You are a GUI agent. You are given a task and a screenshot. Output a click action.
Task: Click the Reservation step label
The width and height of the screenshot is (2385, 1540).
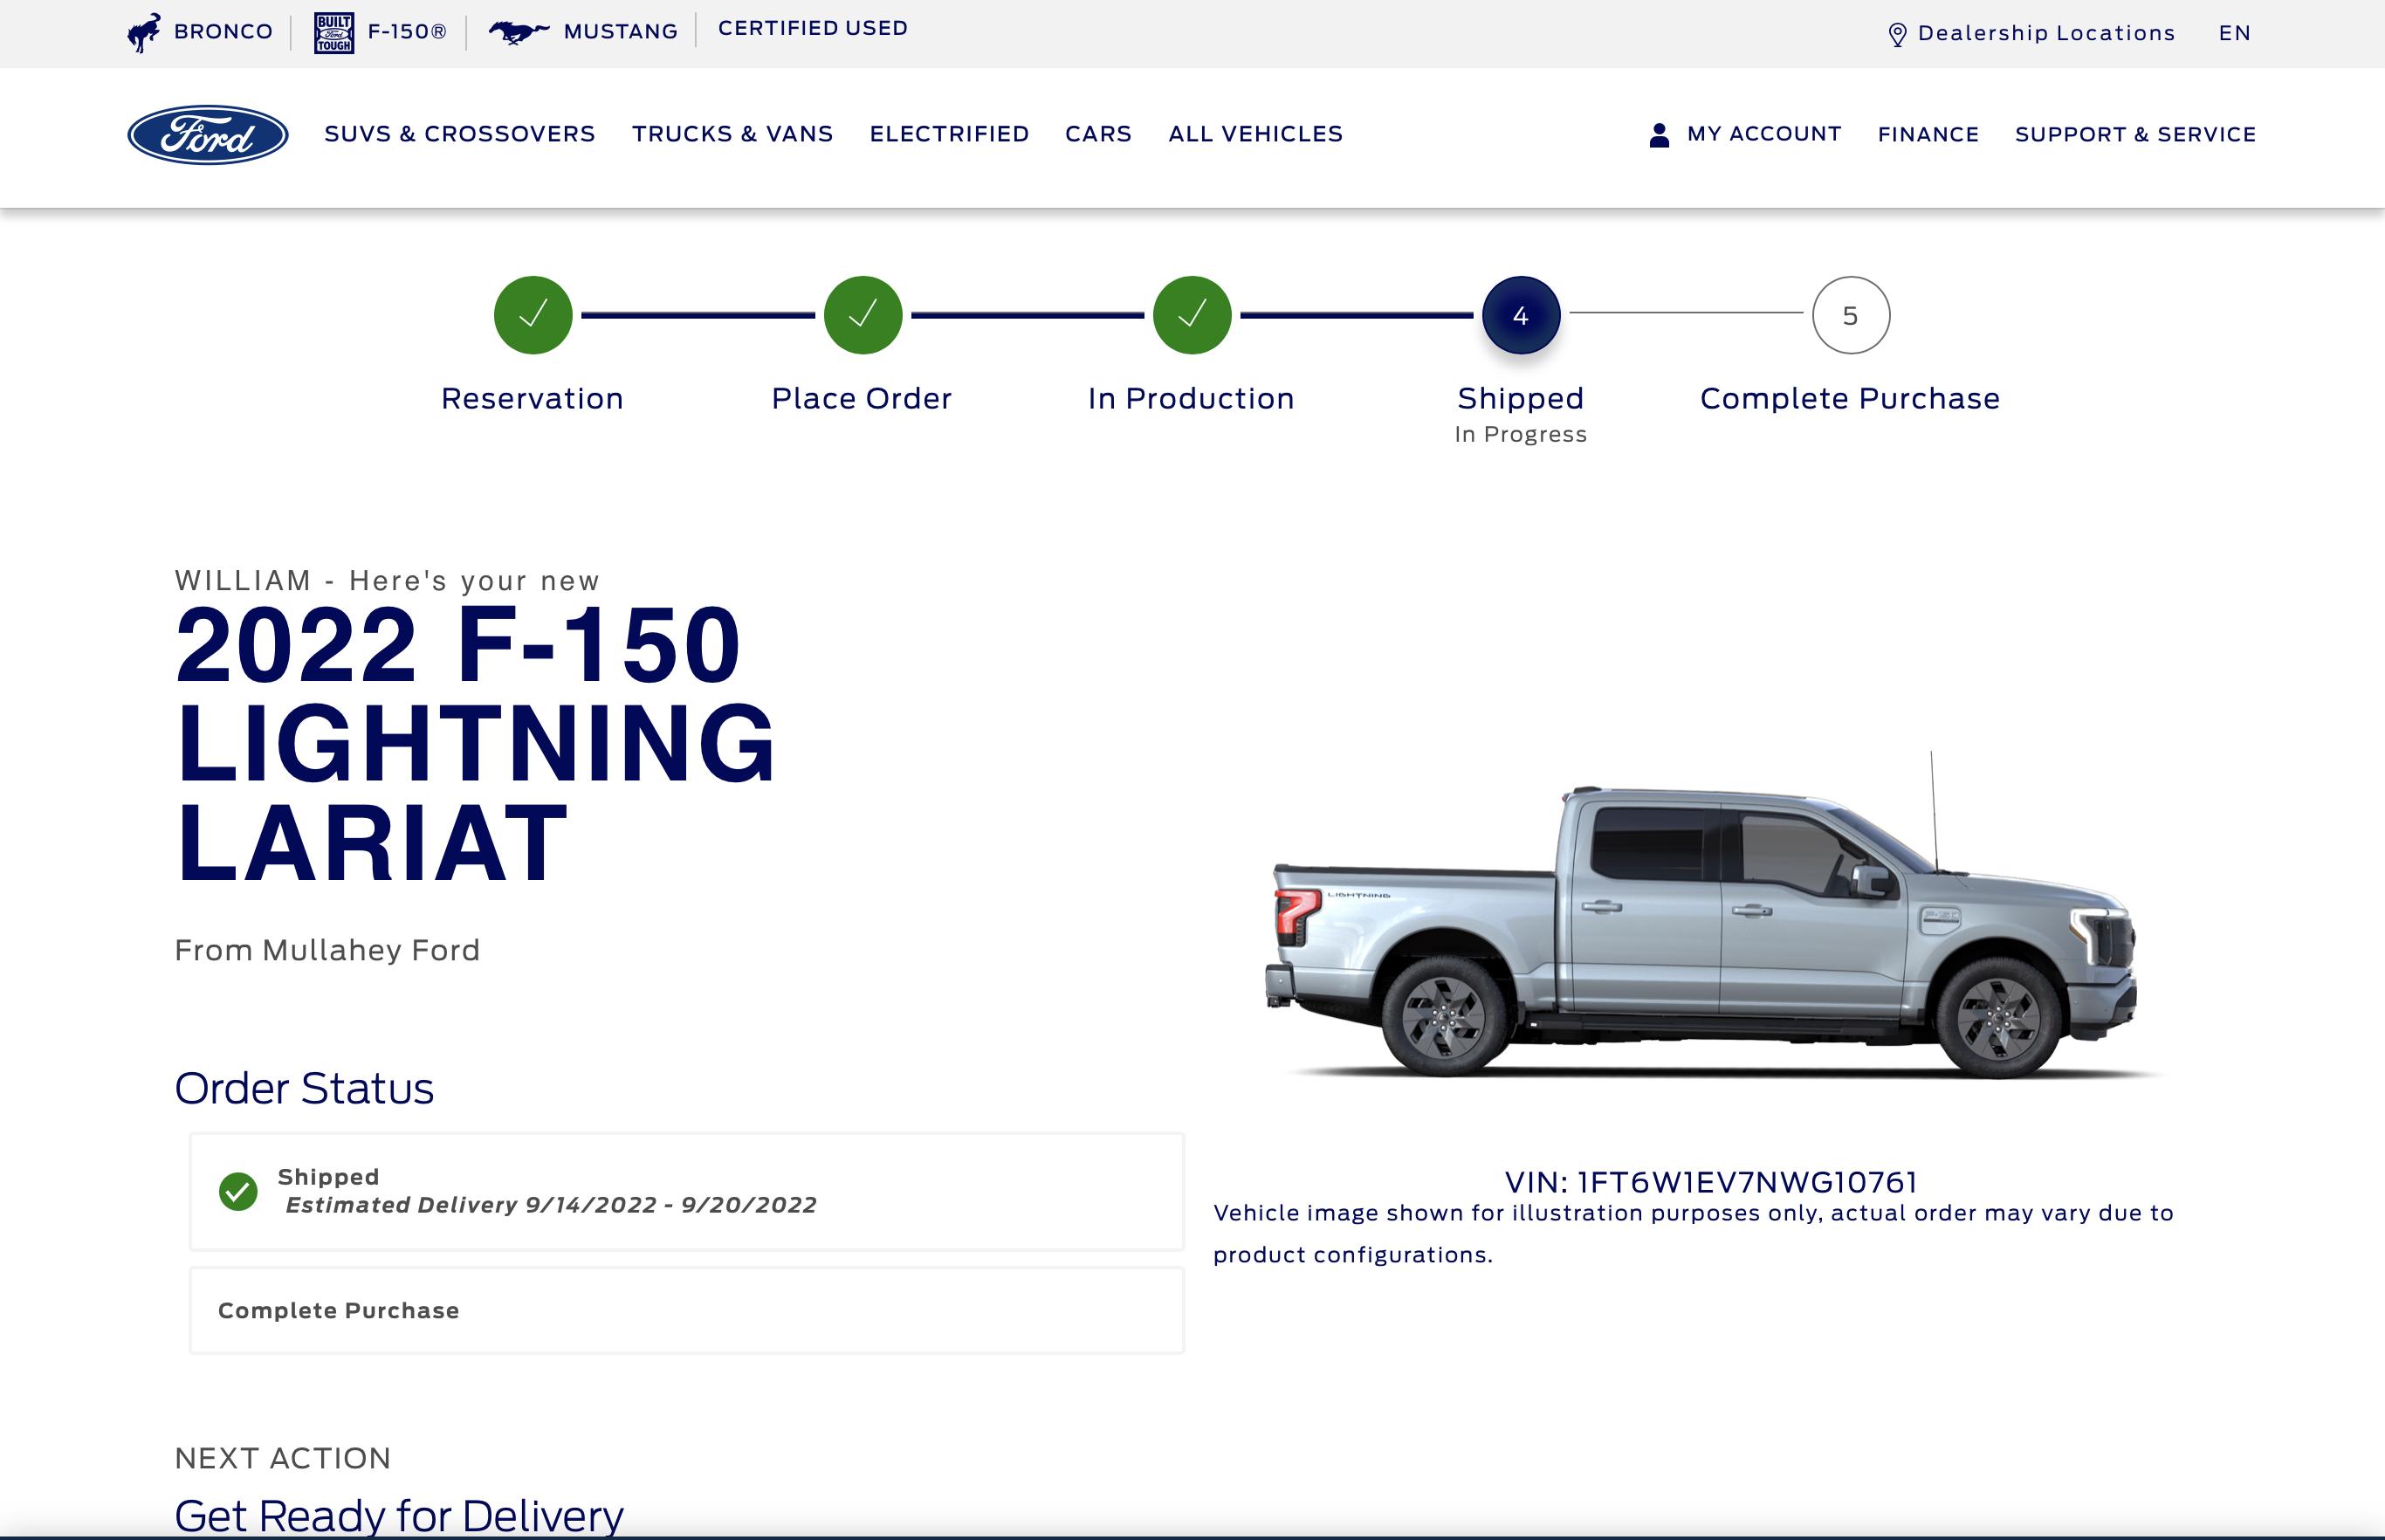[532, 399]
